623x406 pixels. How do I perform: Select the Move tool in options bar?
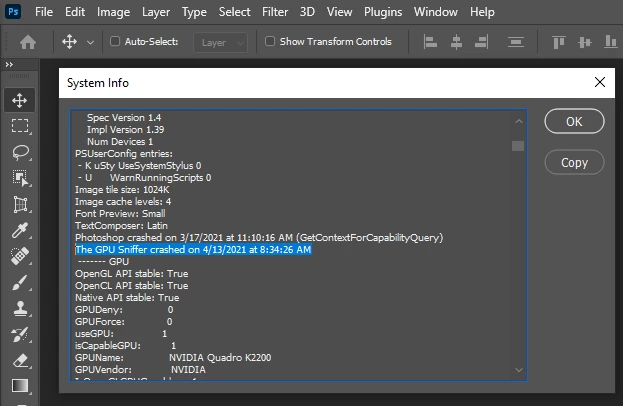pos(69,42)
